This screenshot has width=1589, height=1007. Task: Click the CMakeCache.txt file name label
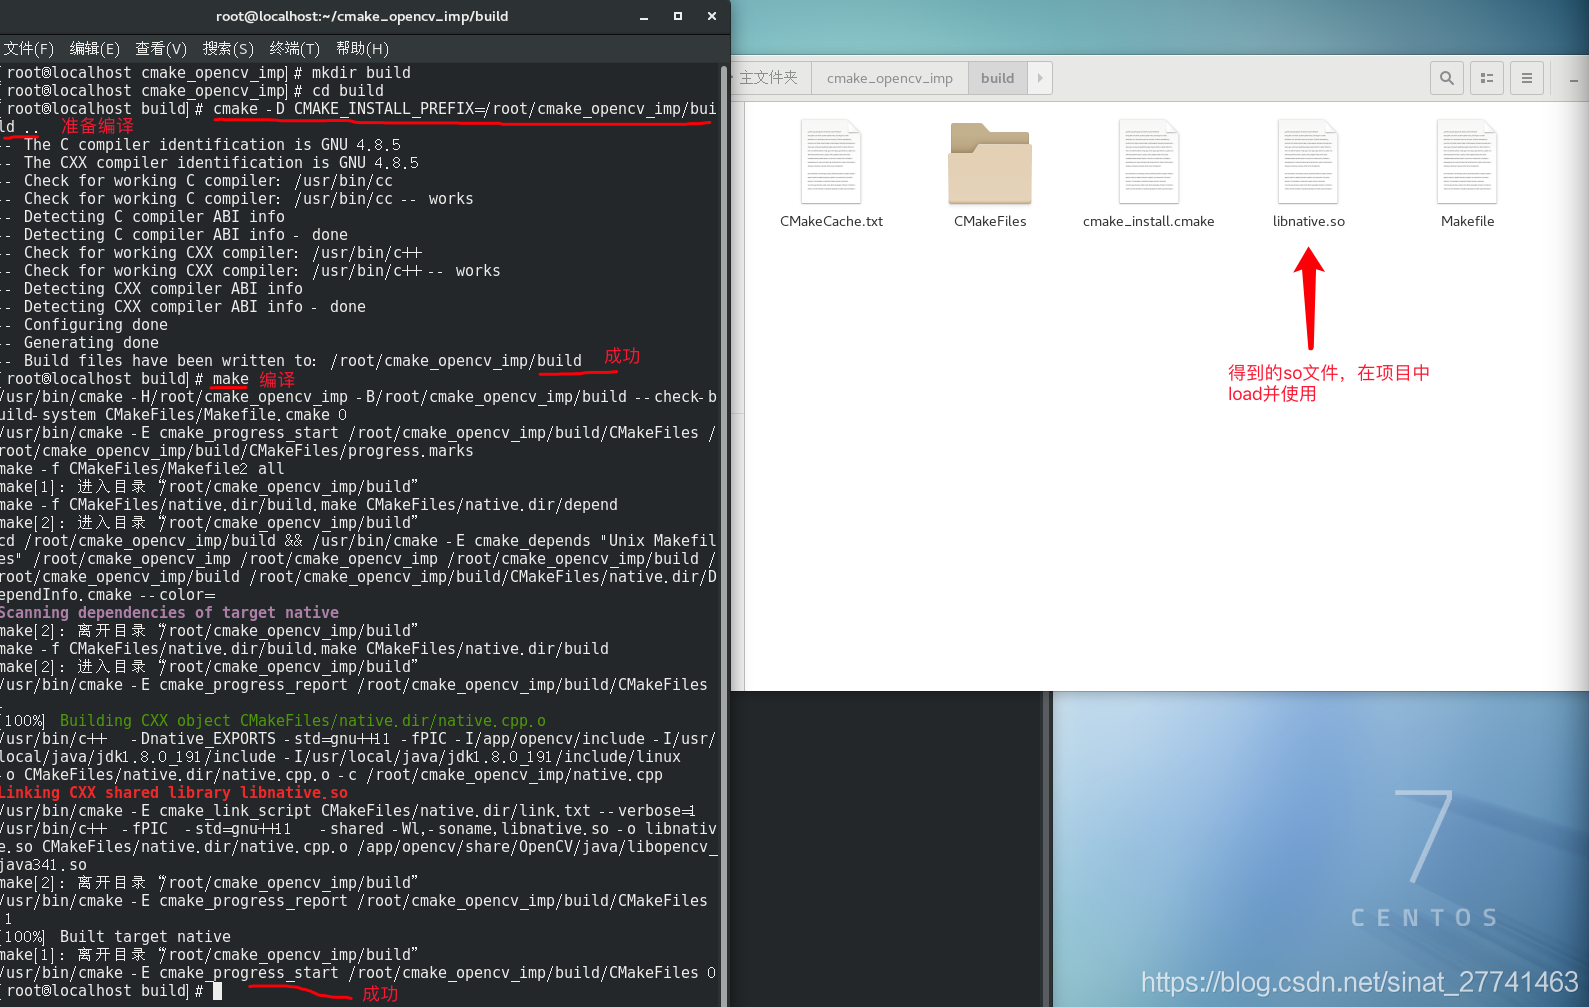point(831,221)
